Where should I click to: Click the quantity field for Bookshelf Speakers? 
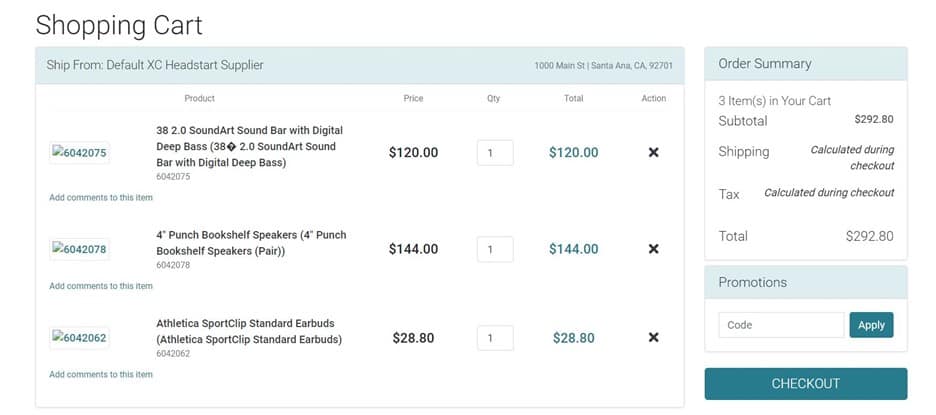click(x=495, y=249)
